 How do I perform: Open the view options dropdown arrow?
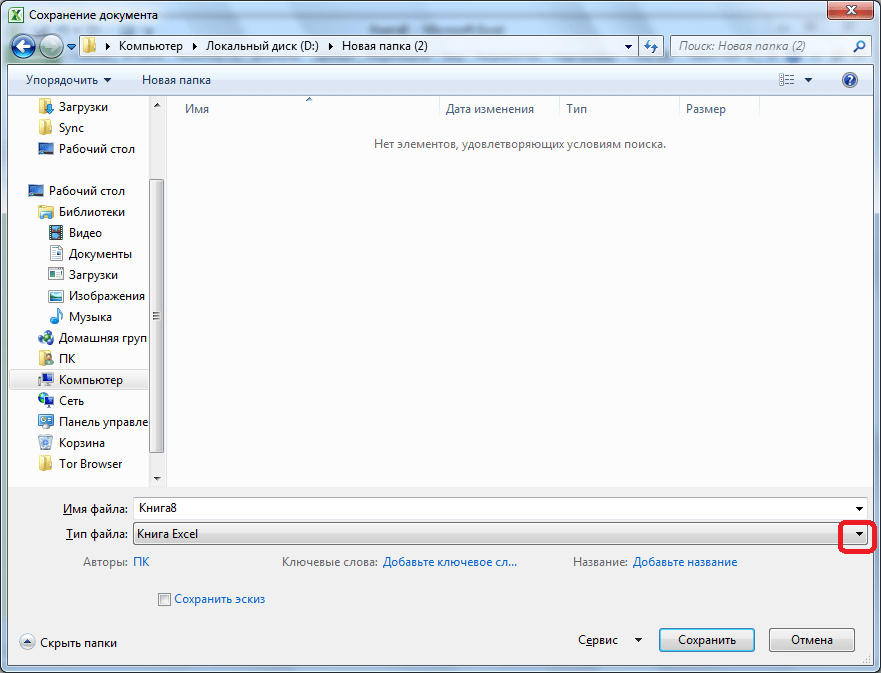click(x=809, y=80)
